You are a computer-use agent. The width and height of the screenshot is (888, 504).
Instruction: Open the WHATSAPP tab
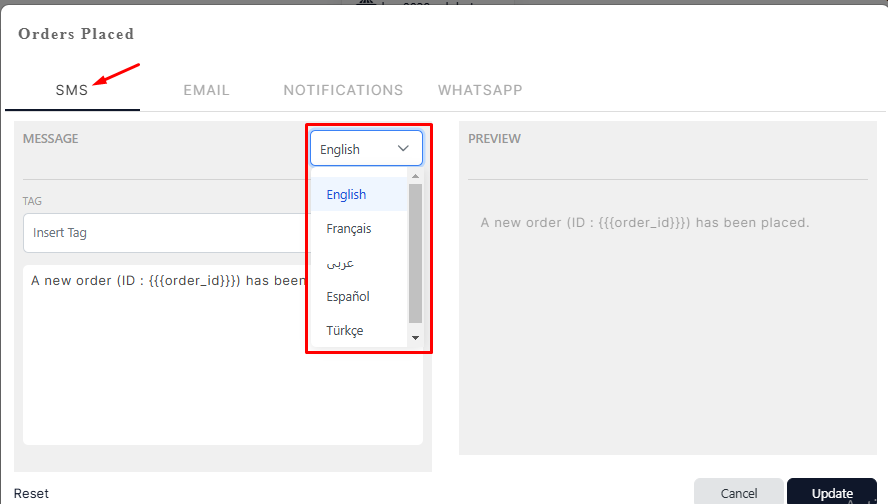click(480, 90)
